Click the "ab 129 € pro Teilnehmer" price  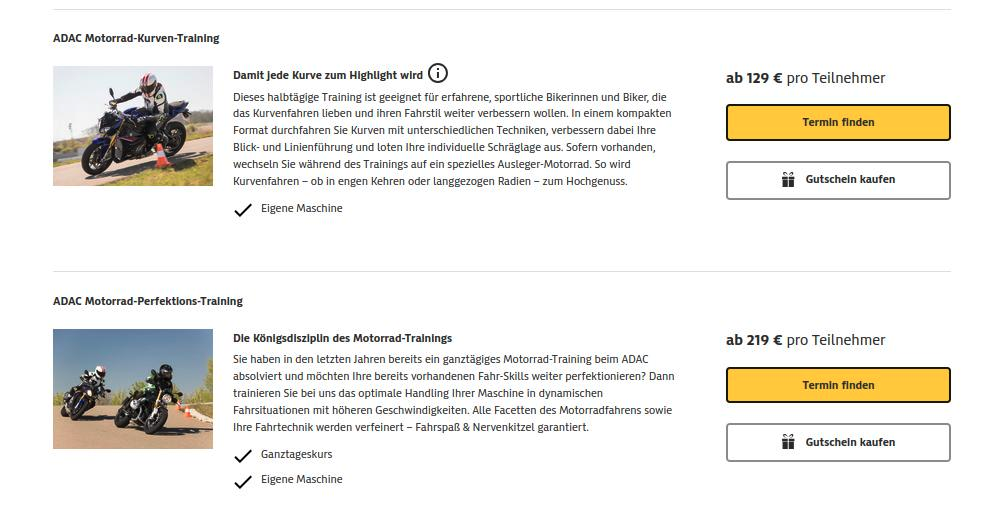(x=805, y=78)
